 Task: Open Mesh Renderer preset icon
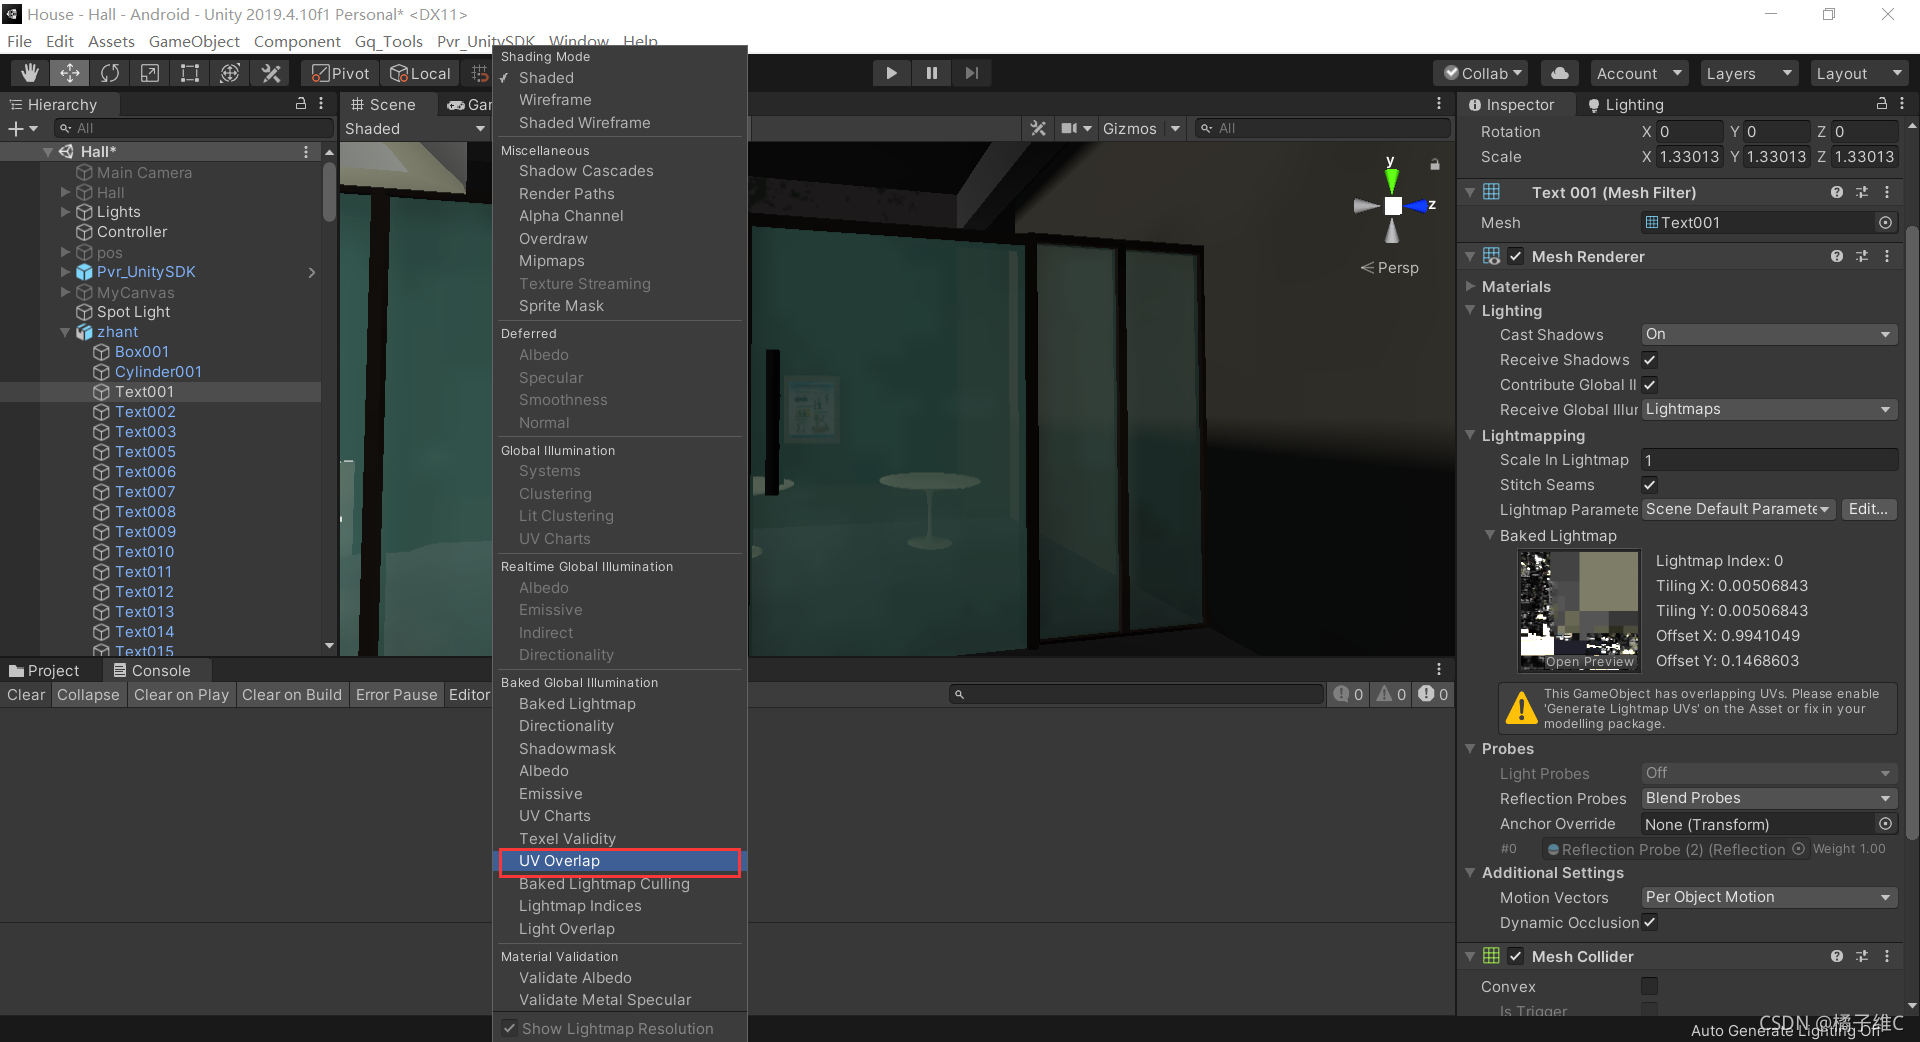click(1862, 256)
